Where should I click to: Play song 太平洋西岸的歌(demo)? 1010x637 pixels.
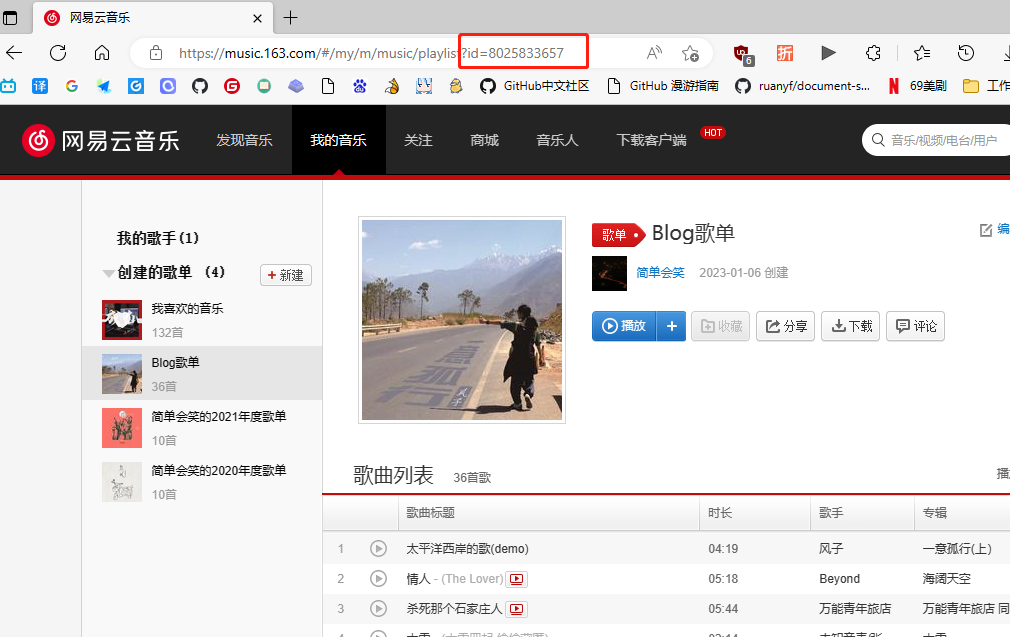tap(378, 548)
